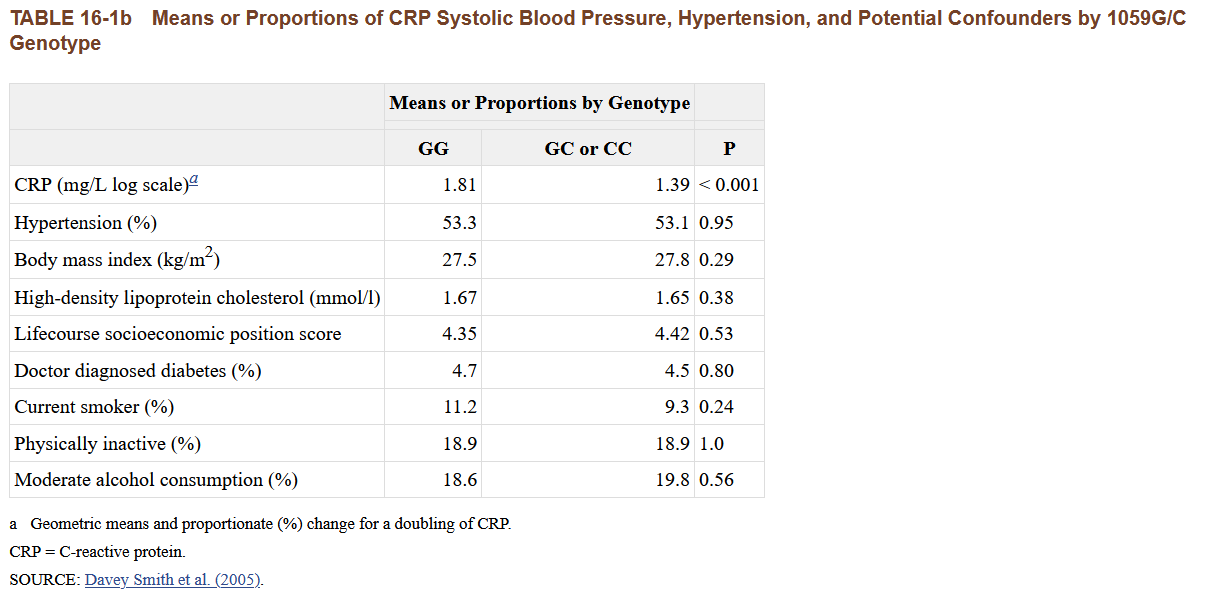Click Lifecourse socioeconomic position score label
This screenshot has height=598, width=1227.
click(x=177, y=334)
